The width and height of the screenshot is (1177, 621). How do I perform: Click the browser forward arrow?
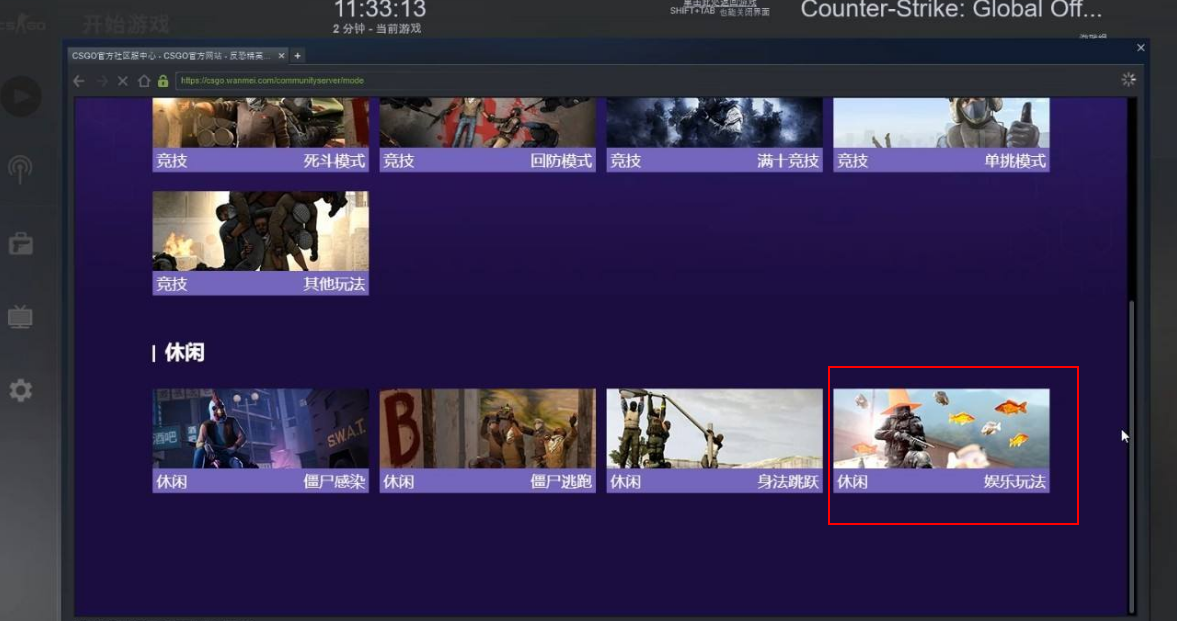tap(102, 80)
